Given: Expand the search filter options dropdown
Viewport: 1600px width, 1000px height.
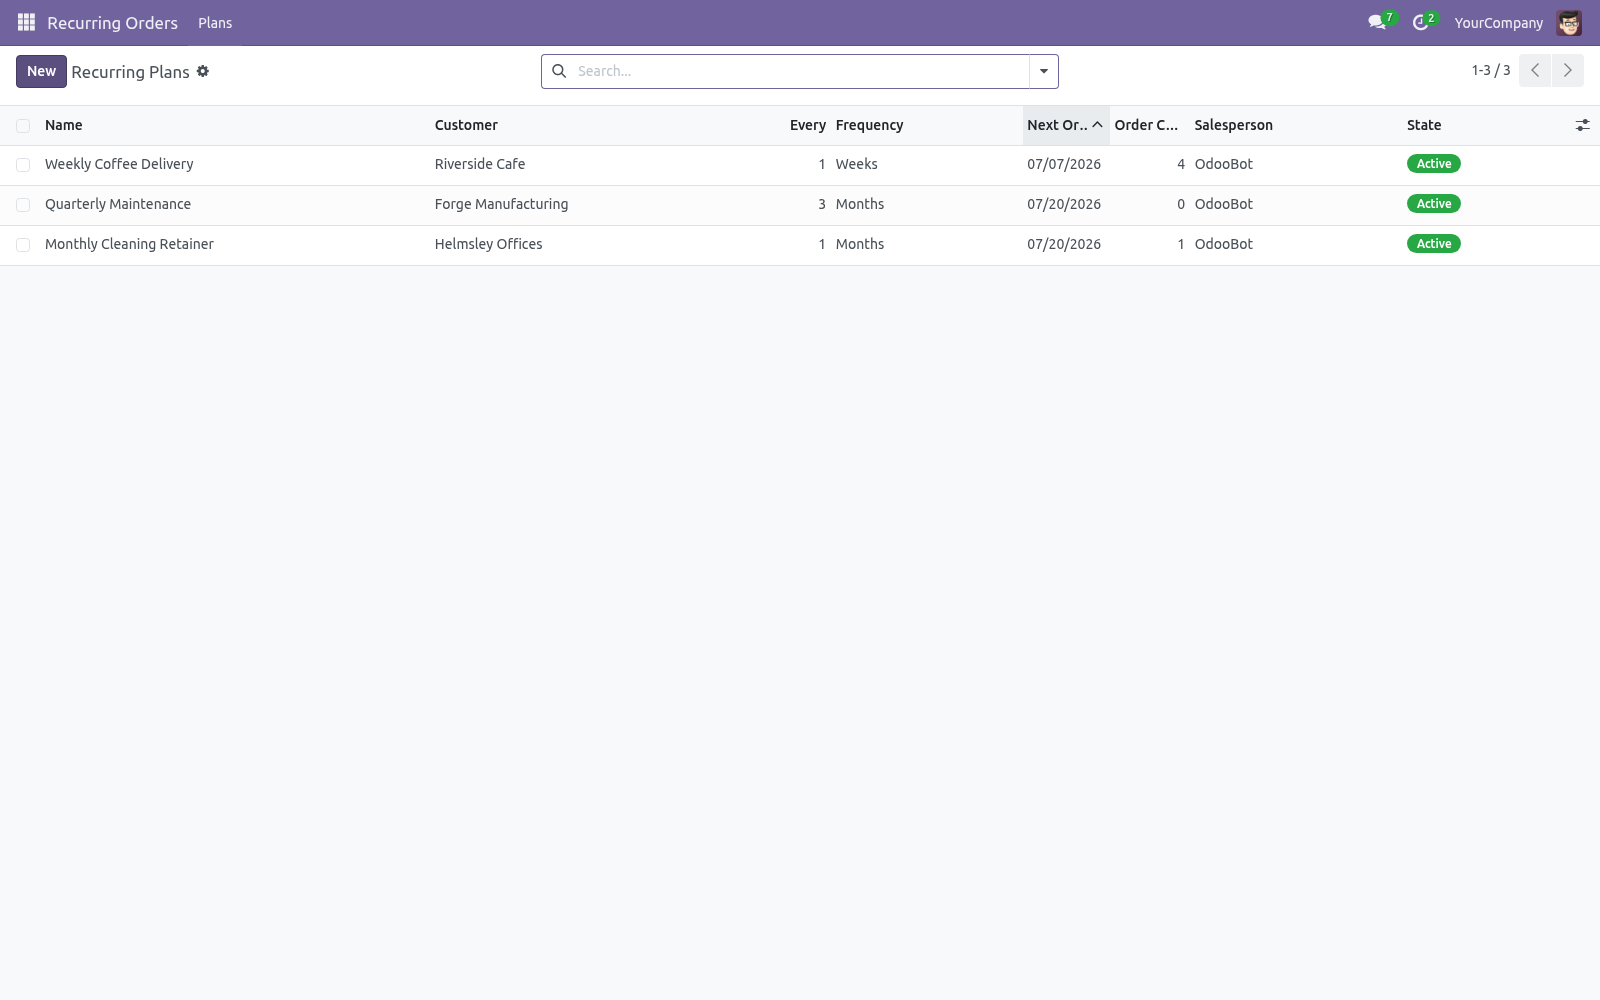Looking at the screenshot, I should click(x=1043, y=71).
